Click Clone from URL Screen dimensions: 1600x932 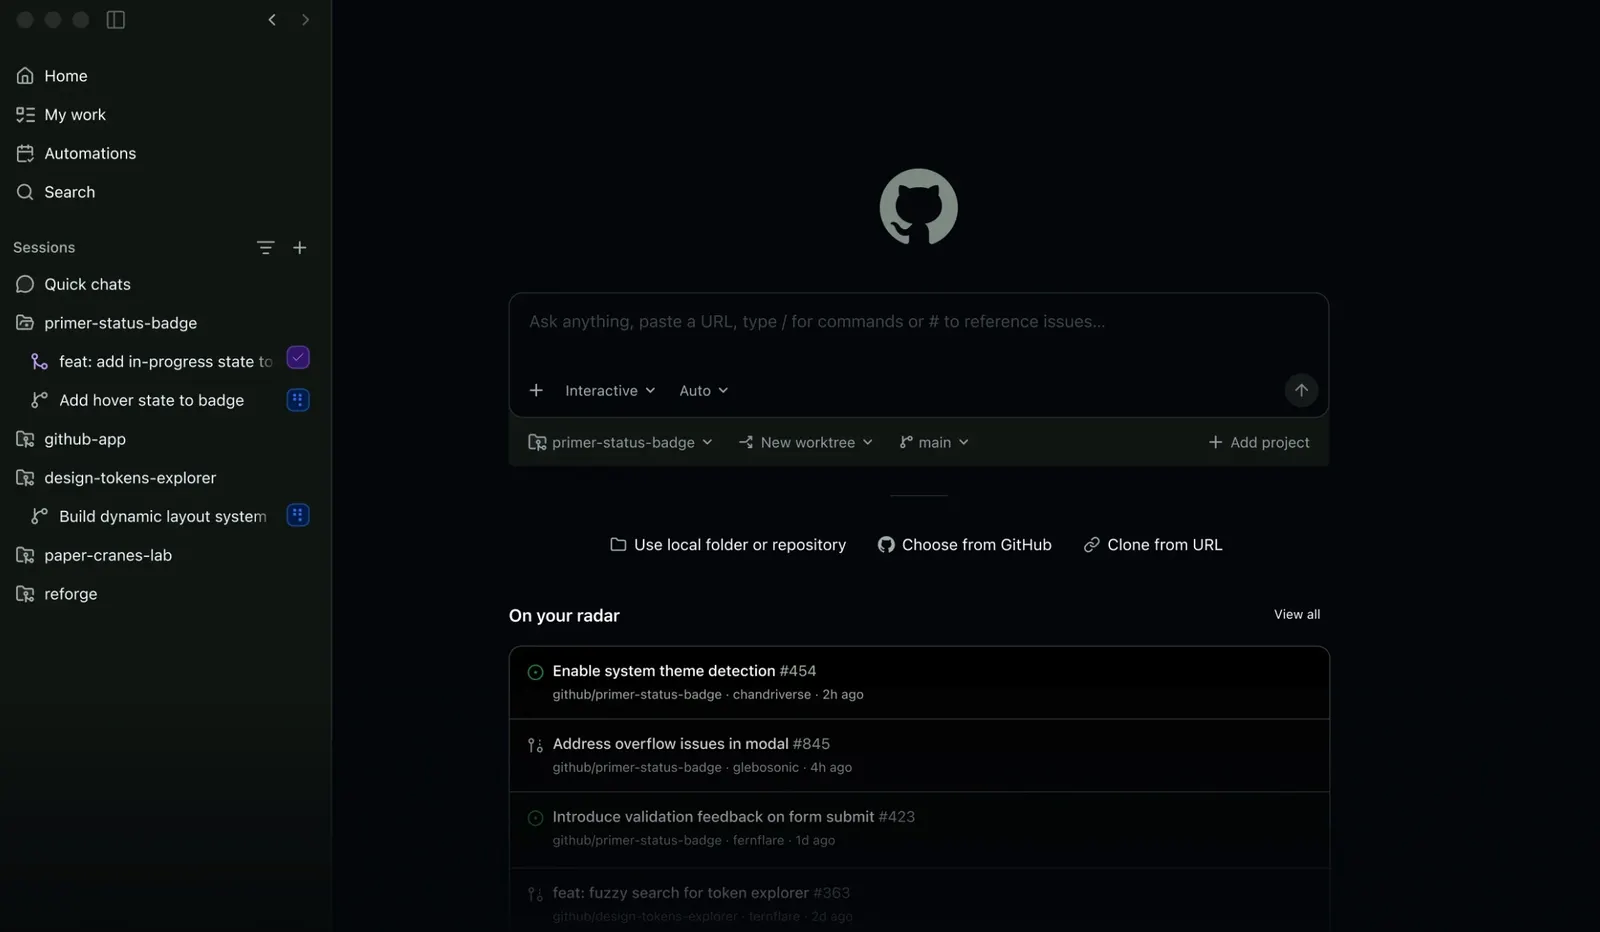tap(1153, 545)
